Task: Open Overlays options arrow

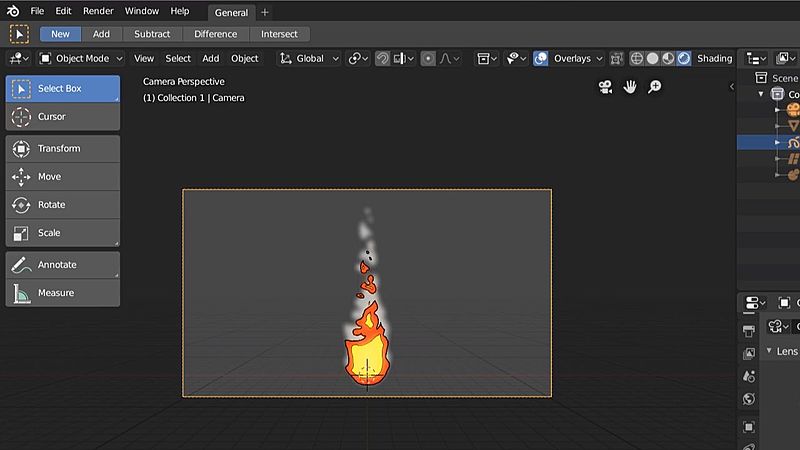Action: point(599,59)
